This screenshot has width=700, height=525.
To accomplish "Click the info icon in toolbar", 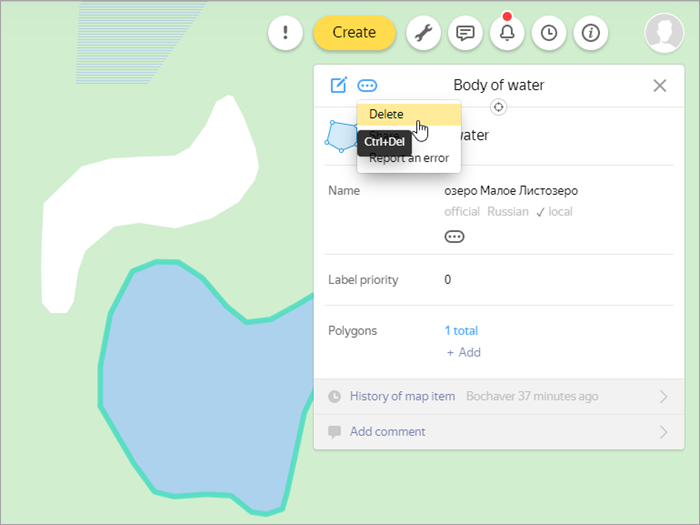I will 591,33.
